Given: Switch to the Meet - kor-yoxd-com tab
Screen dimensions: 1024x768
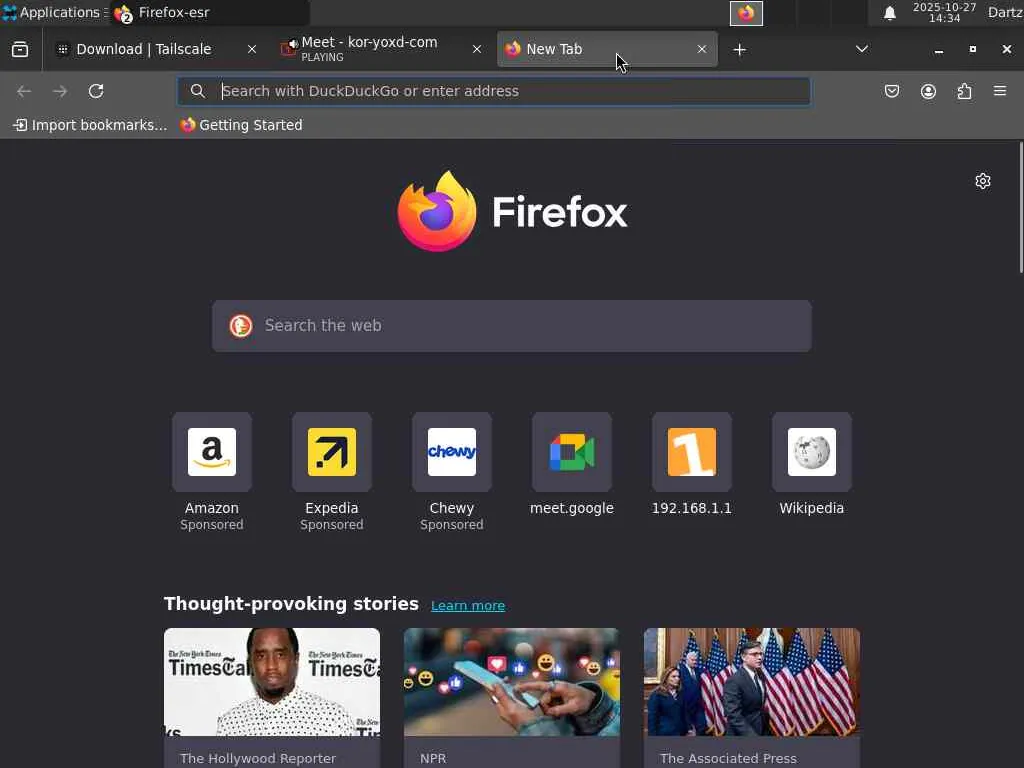Looking at the screenshot, I should tap(382, 50).
